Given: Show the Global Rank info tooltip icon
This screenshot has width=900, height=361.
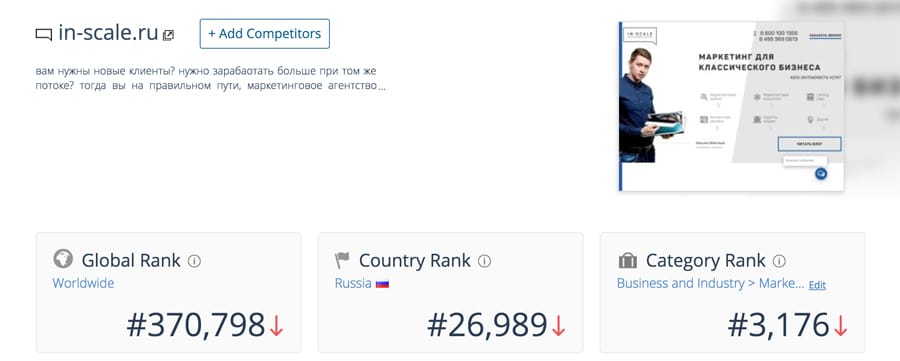Looking at the screenshot, I should [195, 261].
